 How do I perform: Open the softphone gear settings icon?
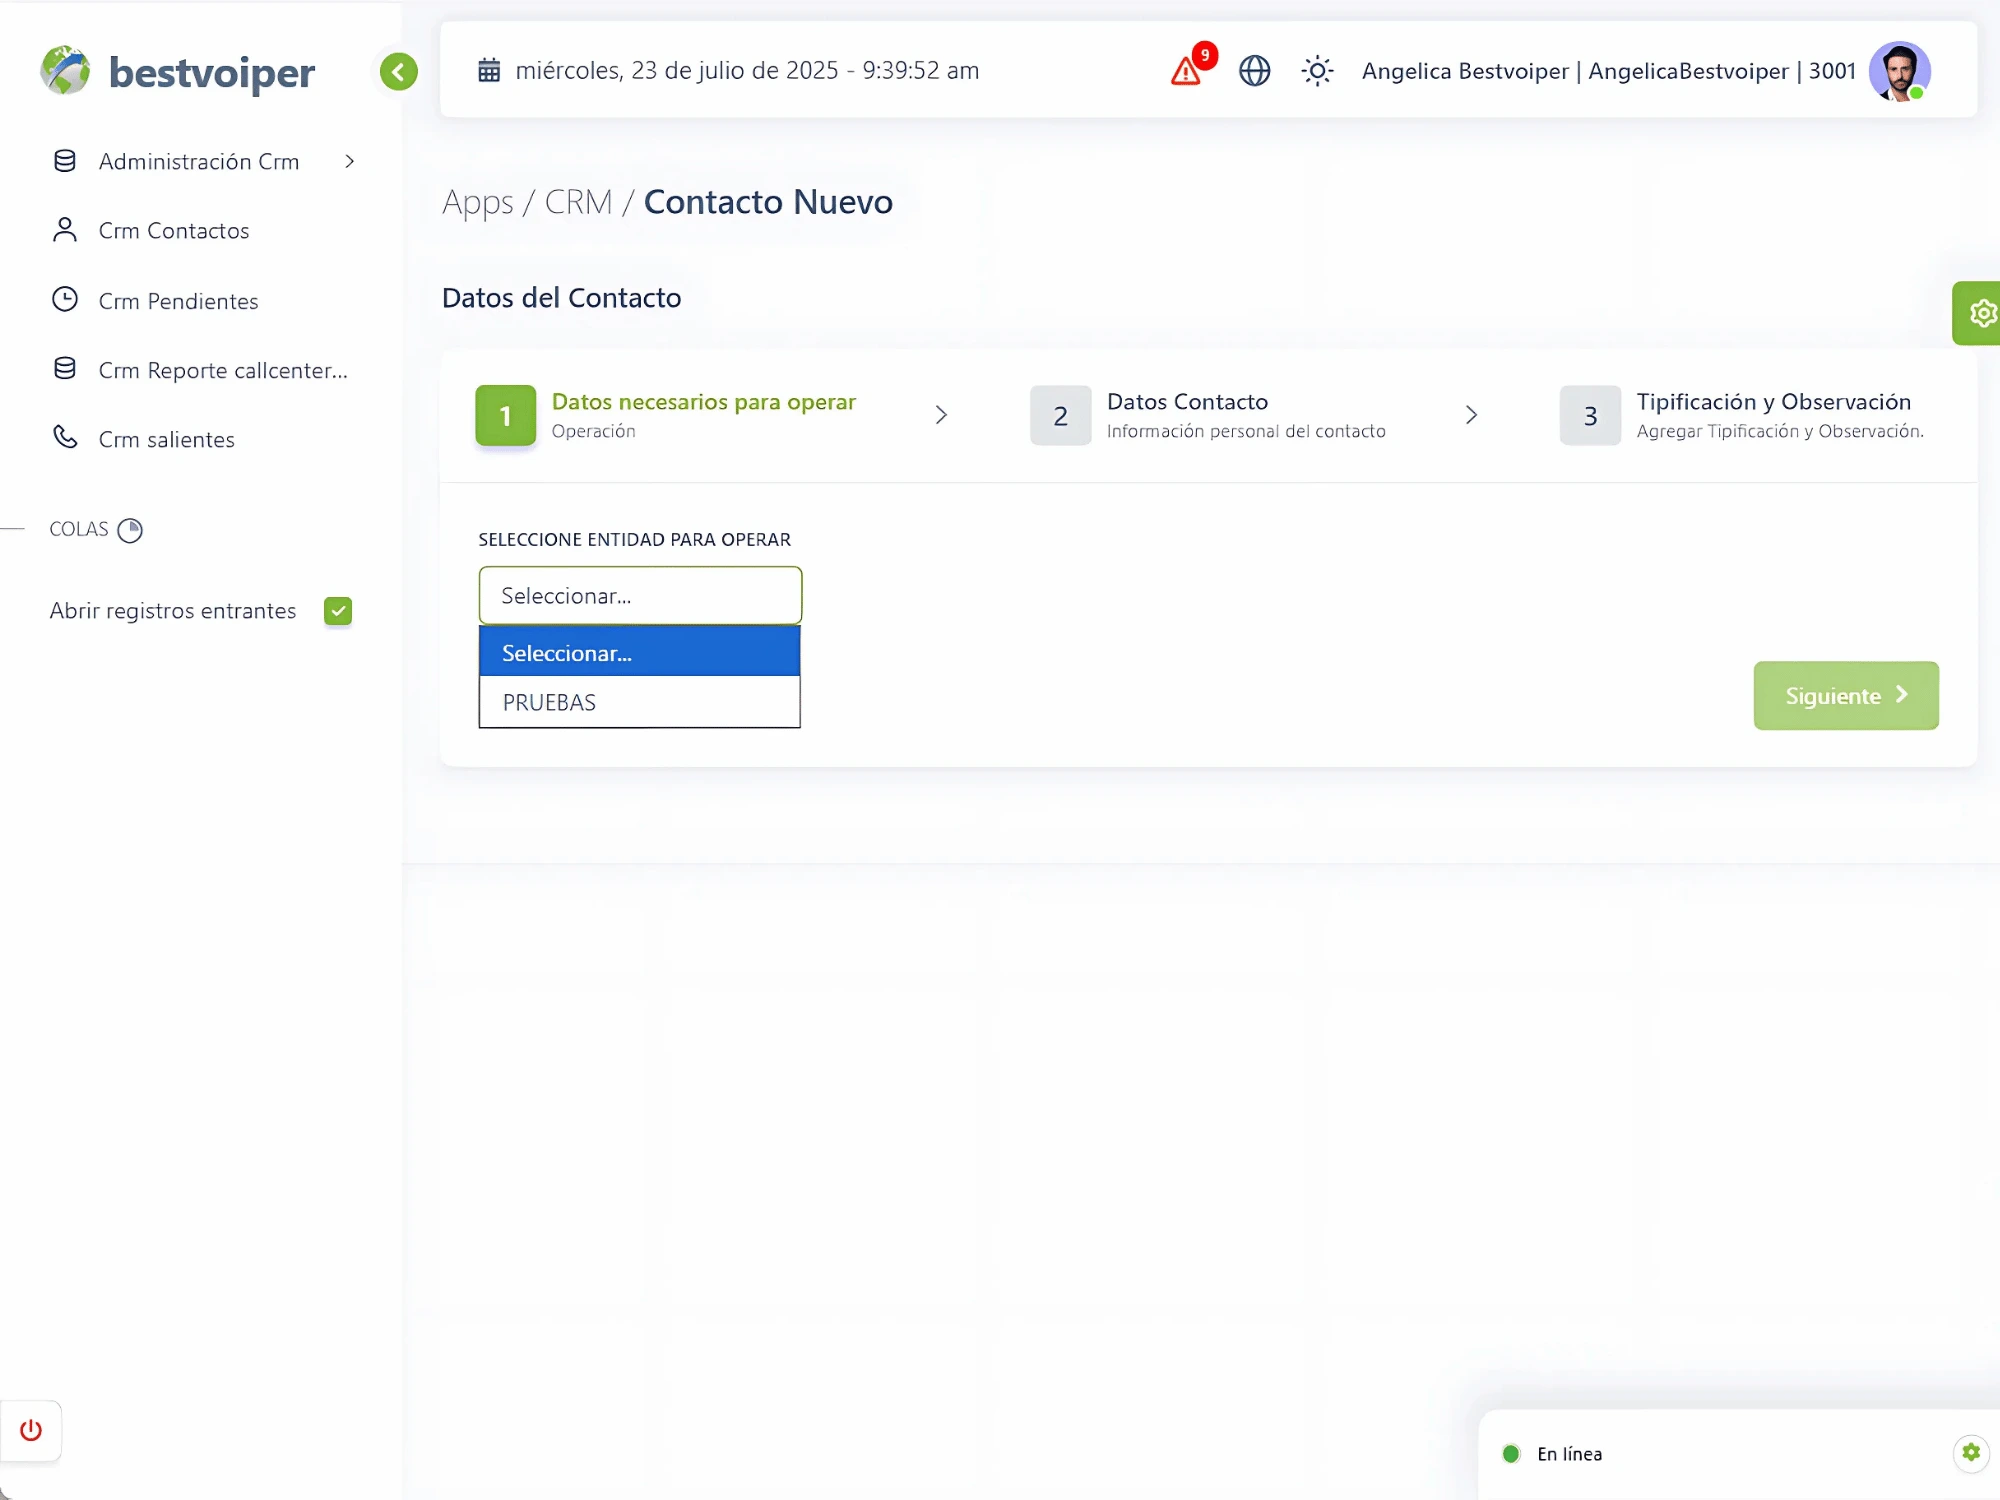(1970, 1452)
